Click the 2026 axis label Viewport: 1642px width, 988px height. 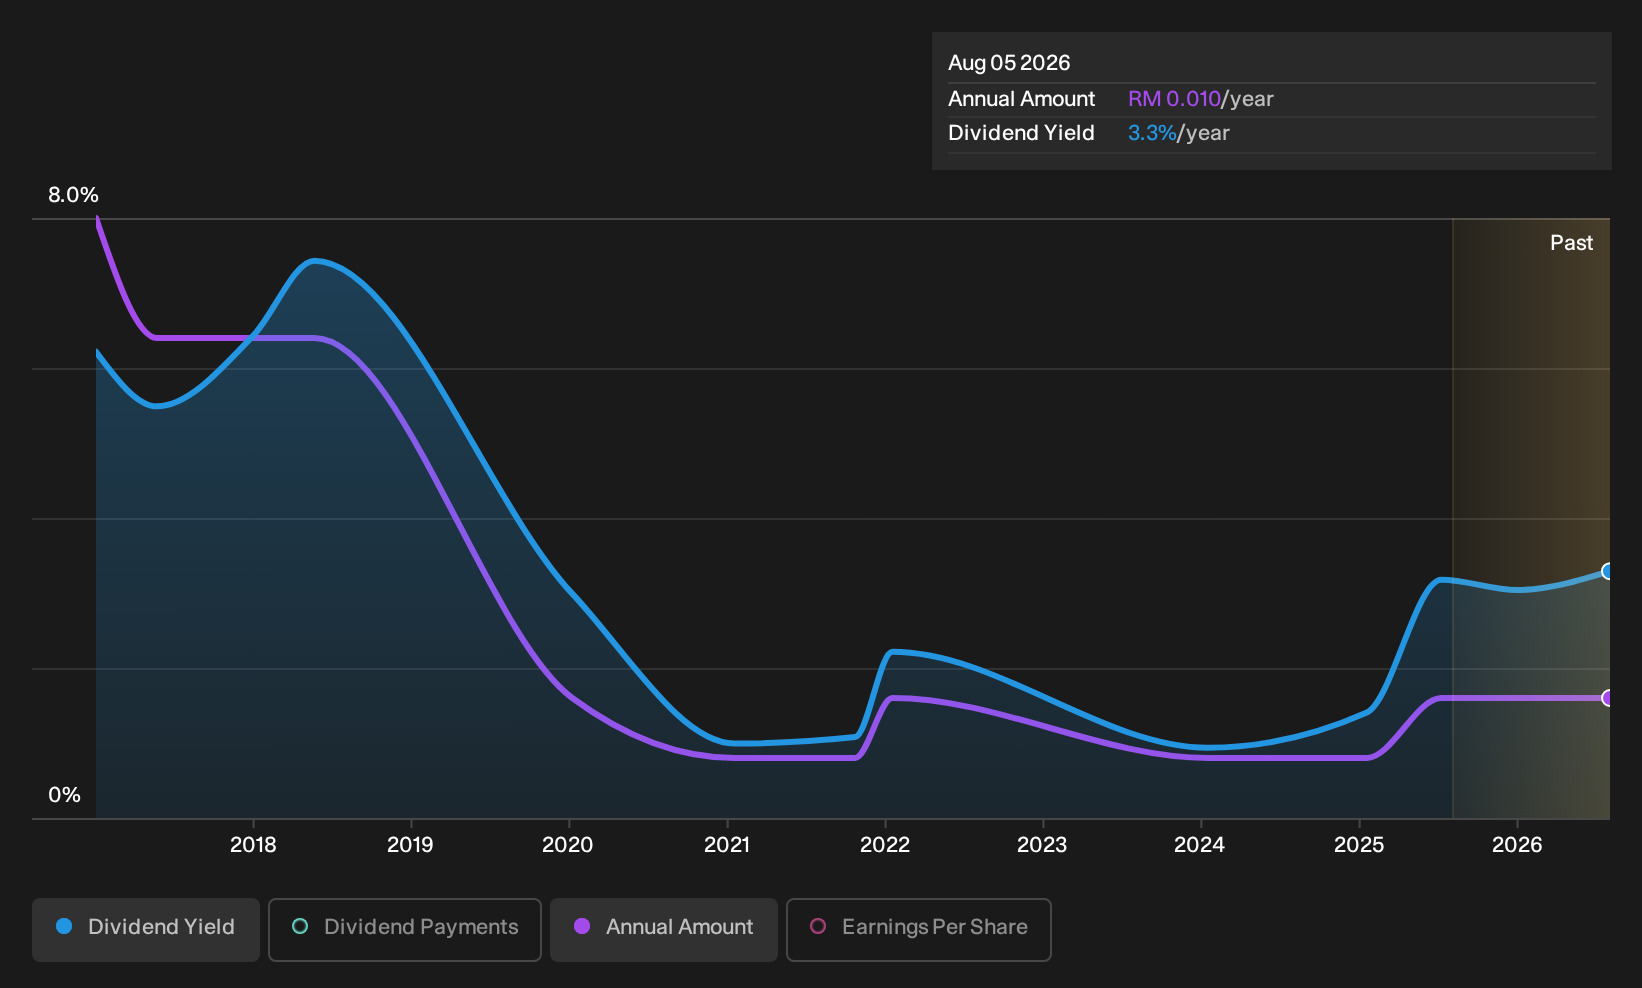point(1517,845)
